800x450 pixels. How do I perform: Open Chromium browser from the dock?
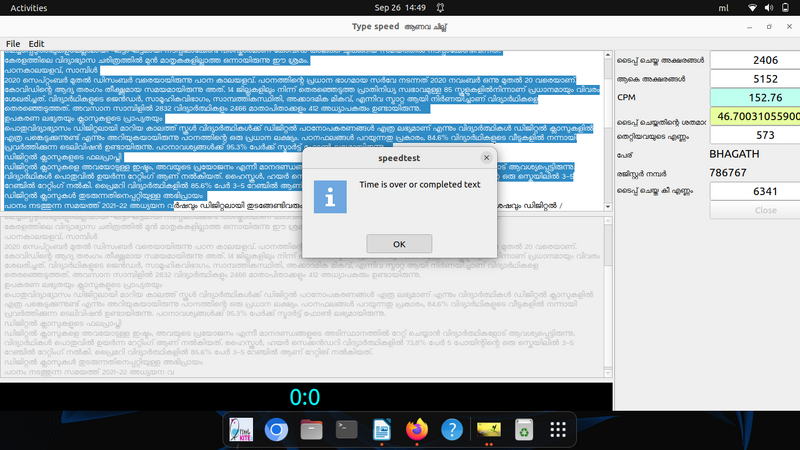point(276,430)
